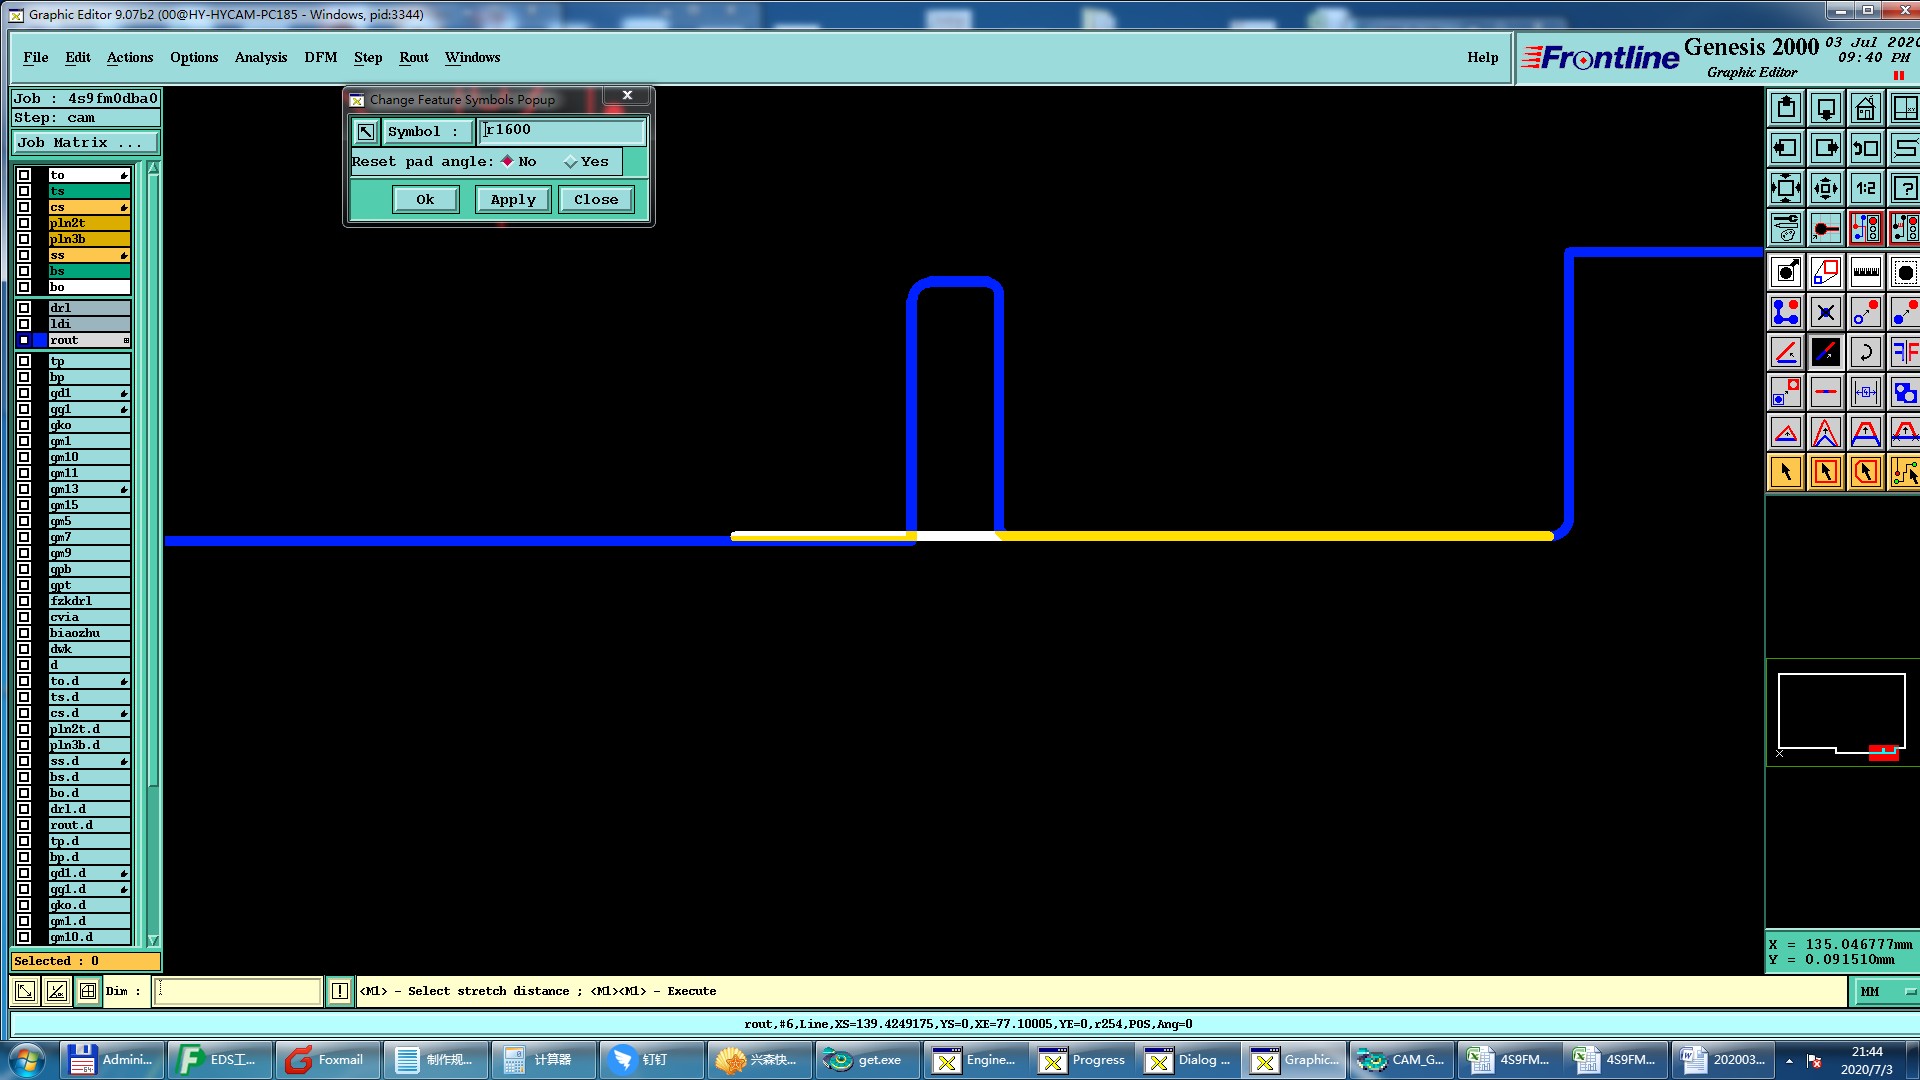Screen dimensions: 1920x1080
Task: Select the delete feature X tool
Action: tap(1825, 313)
